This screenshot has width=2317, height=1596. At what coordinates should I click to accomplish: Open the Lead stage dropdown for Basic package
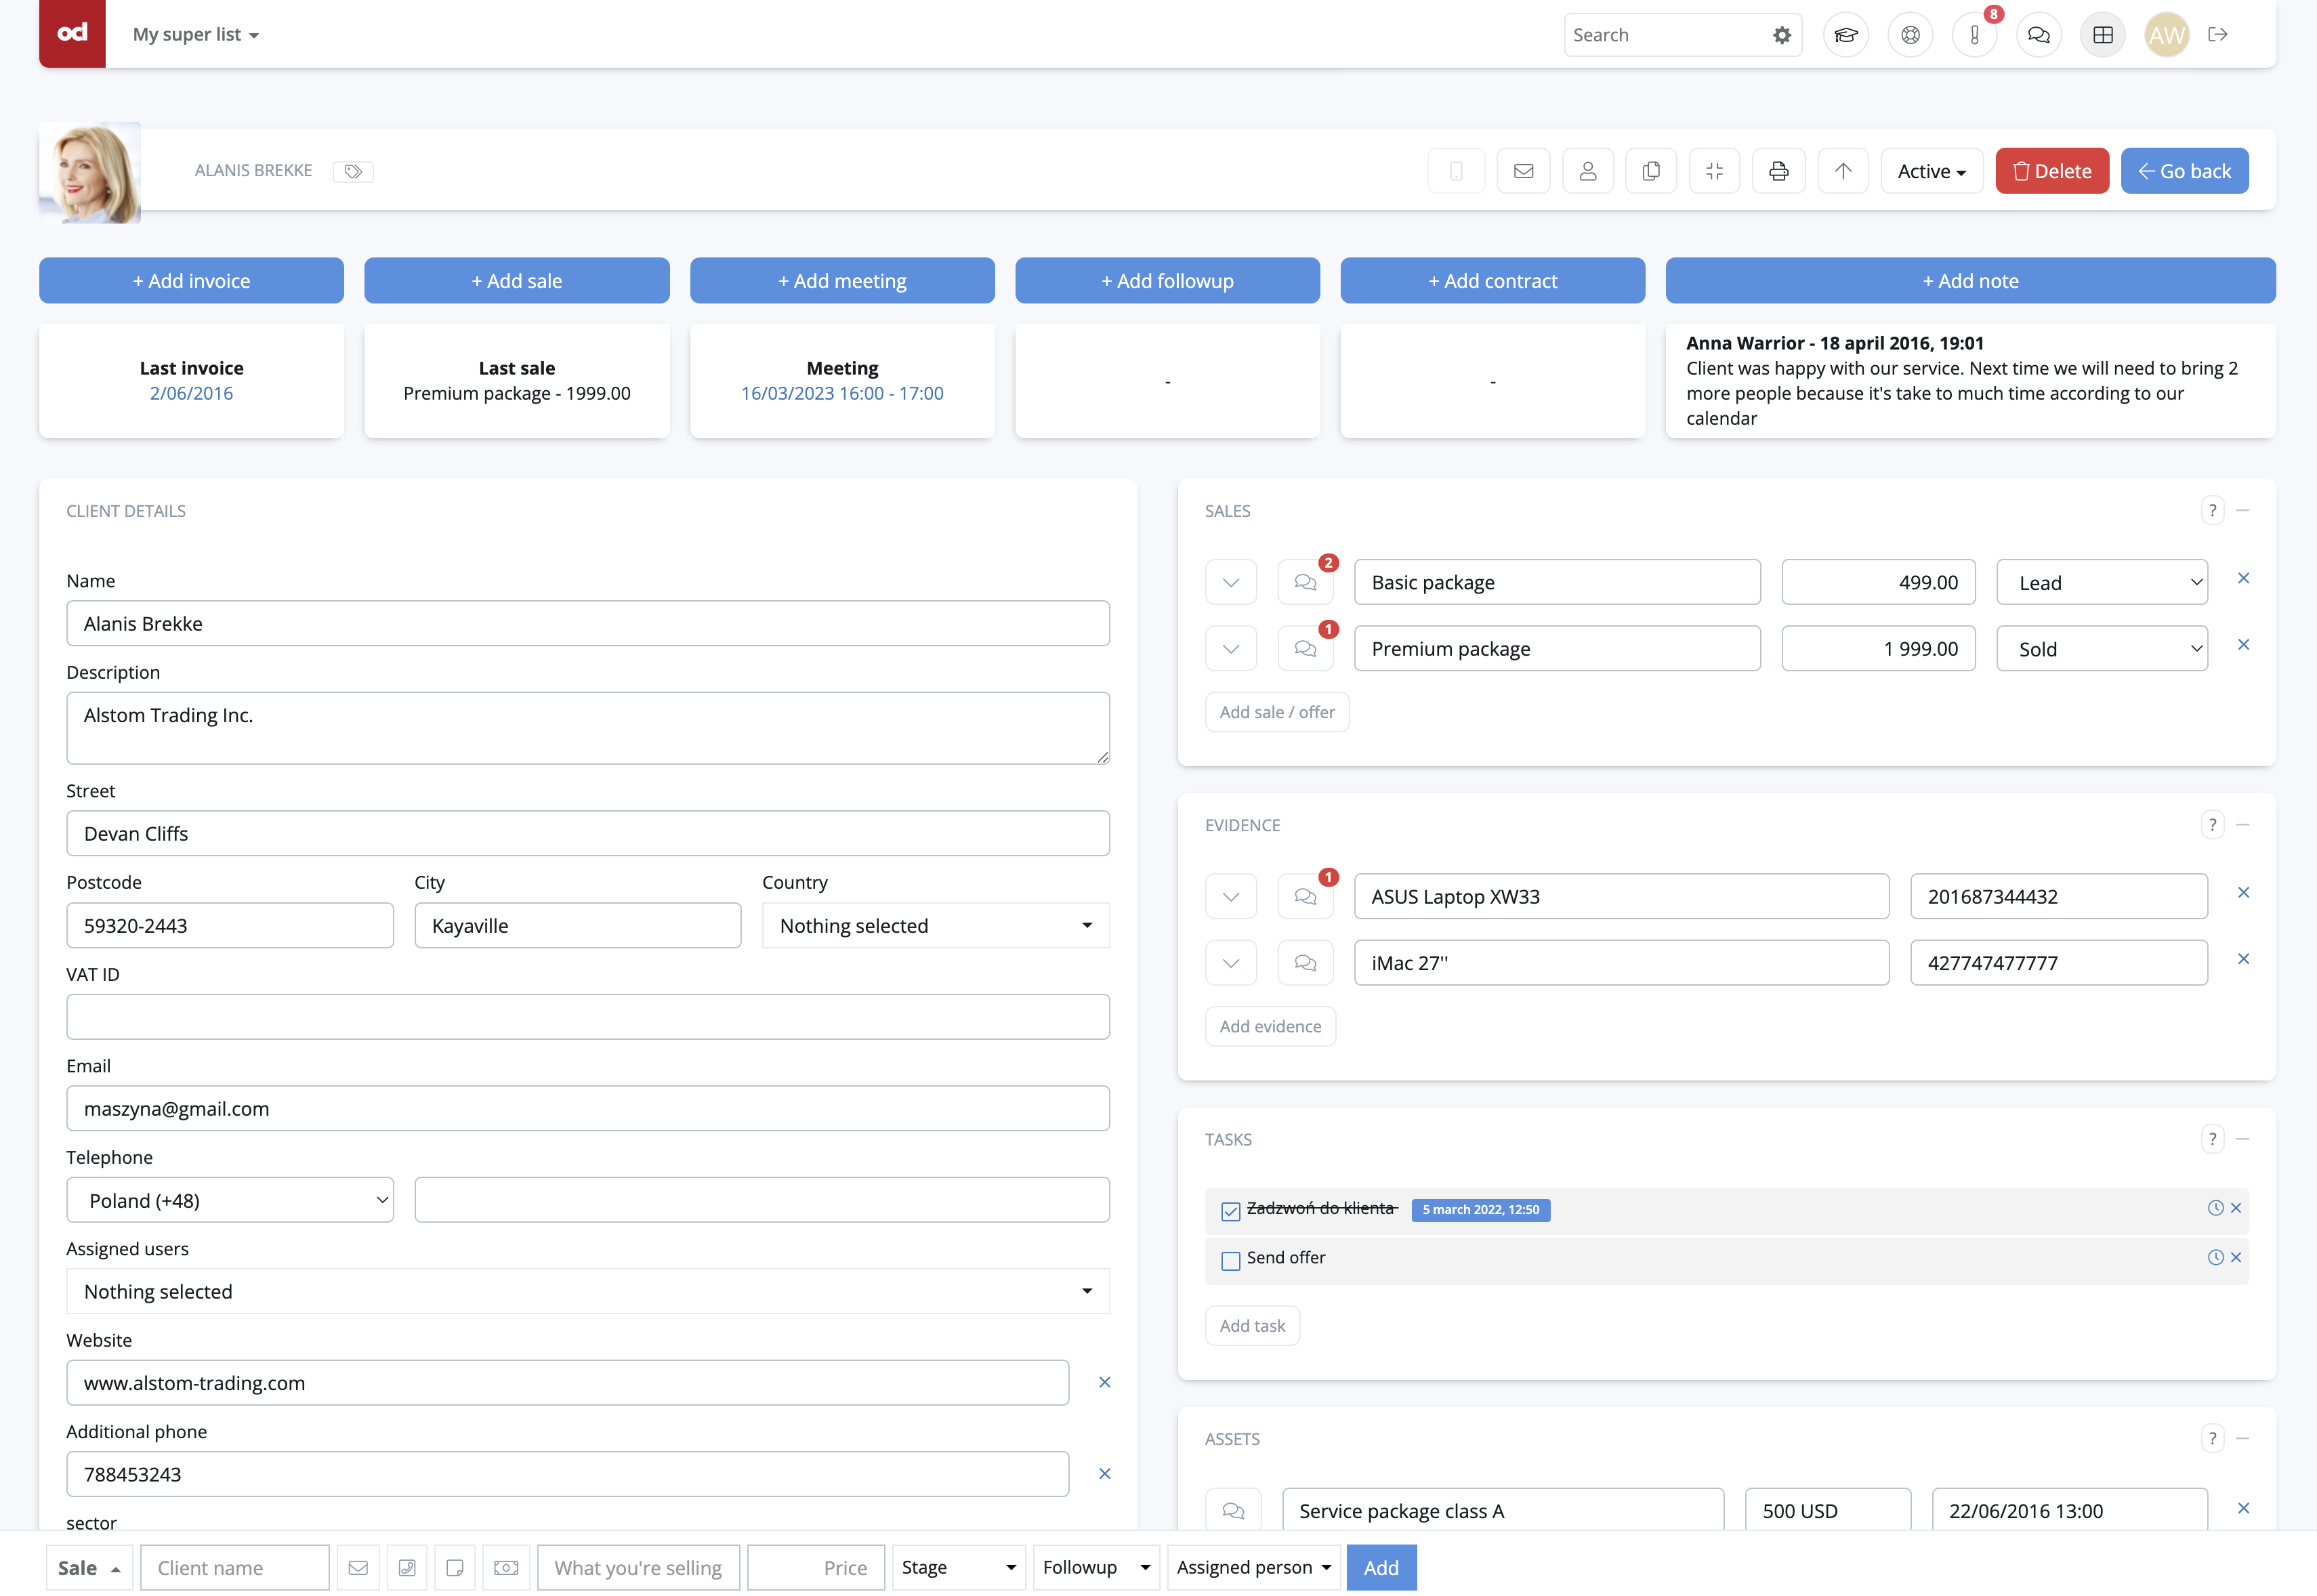coord(2101,582)
